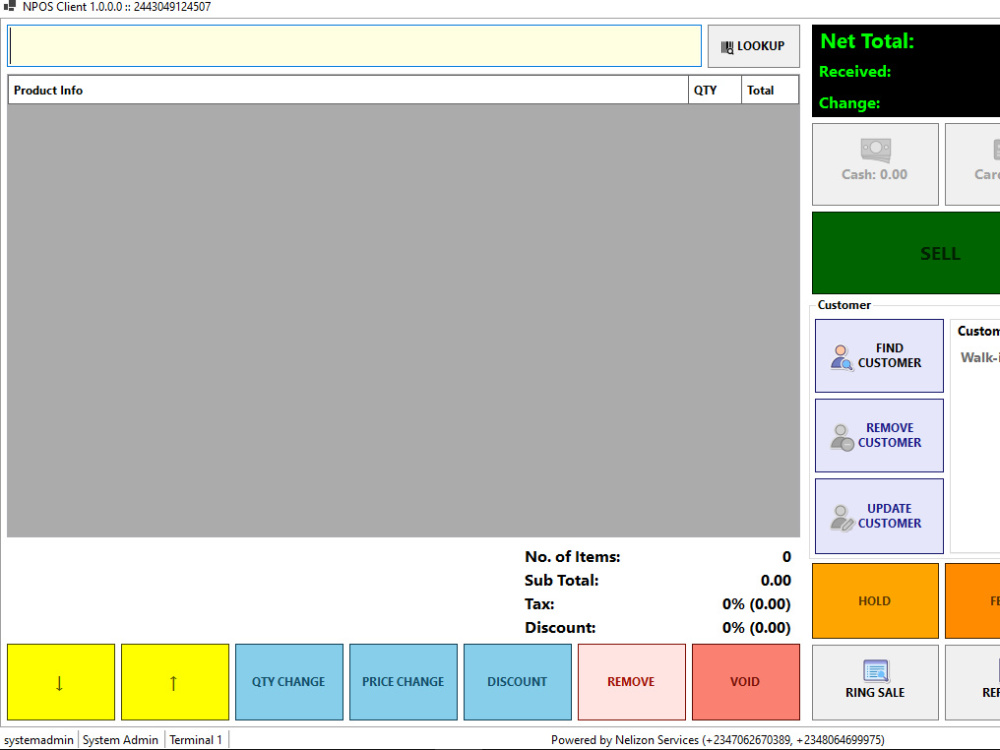Focus the product barcode entry field
This screenshot has height=750, width=1000.
click(x=355, y=46)
